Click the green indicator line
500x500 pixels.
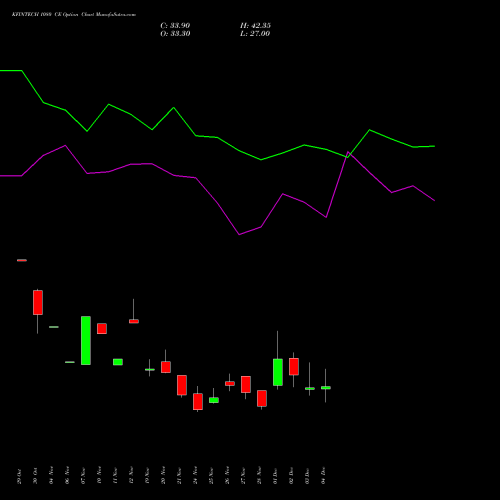click(x=217, y=137)
